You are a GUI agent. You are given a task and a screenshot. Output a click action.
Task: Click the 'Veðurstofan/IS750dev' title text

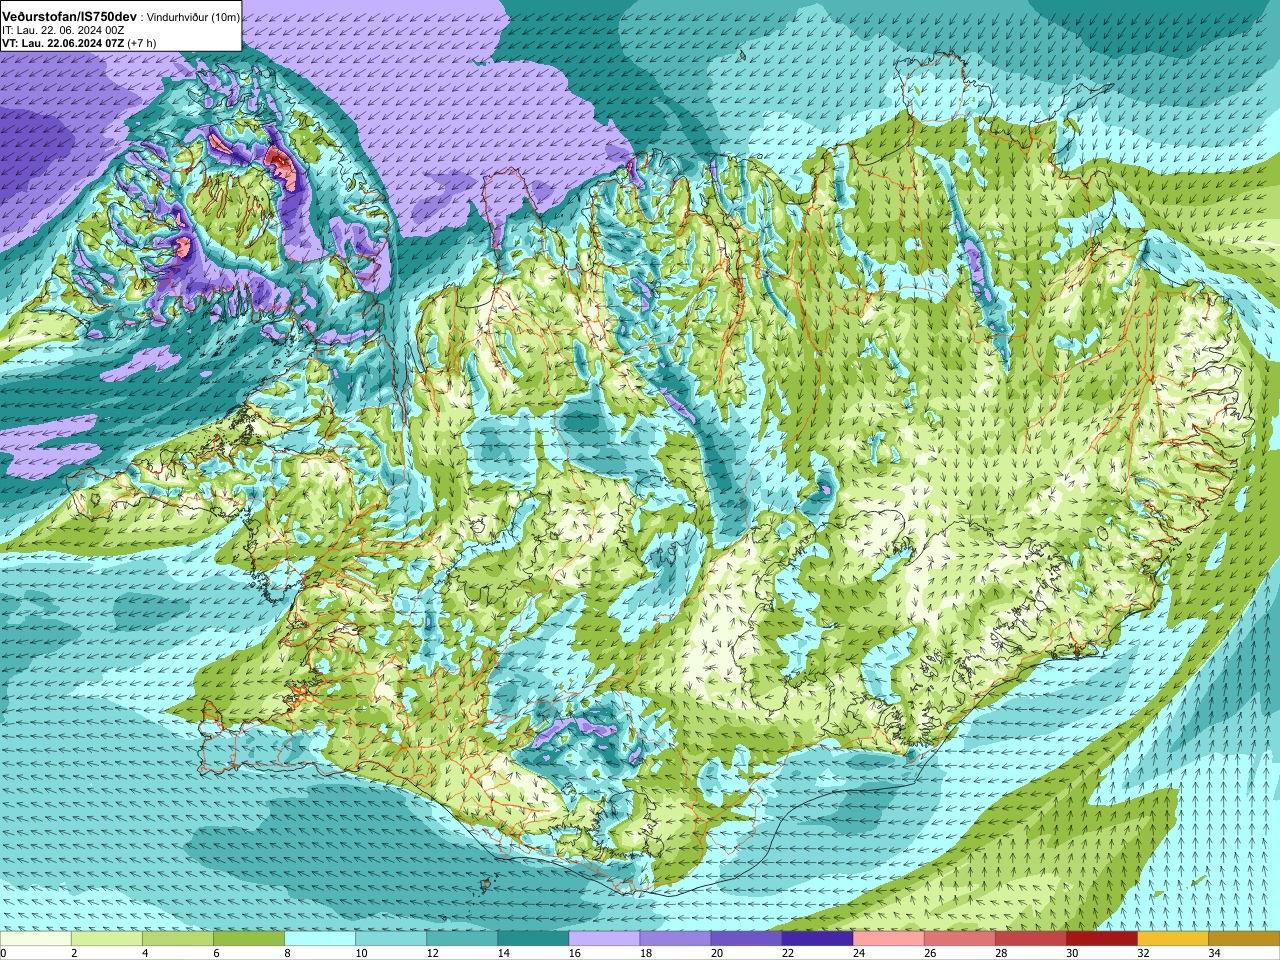pos(69,17)
